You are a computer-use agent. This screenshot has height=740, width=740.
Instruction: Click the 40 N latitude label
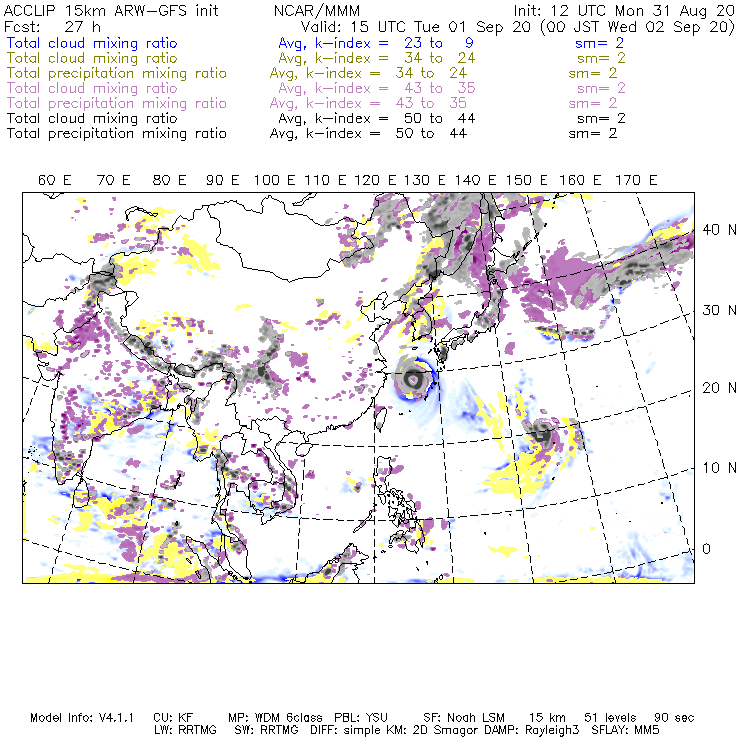pyautogui.click(x=719, y=230)
